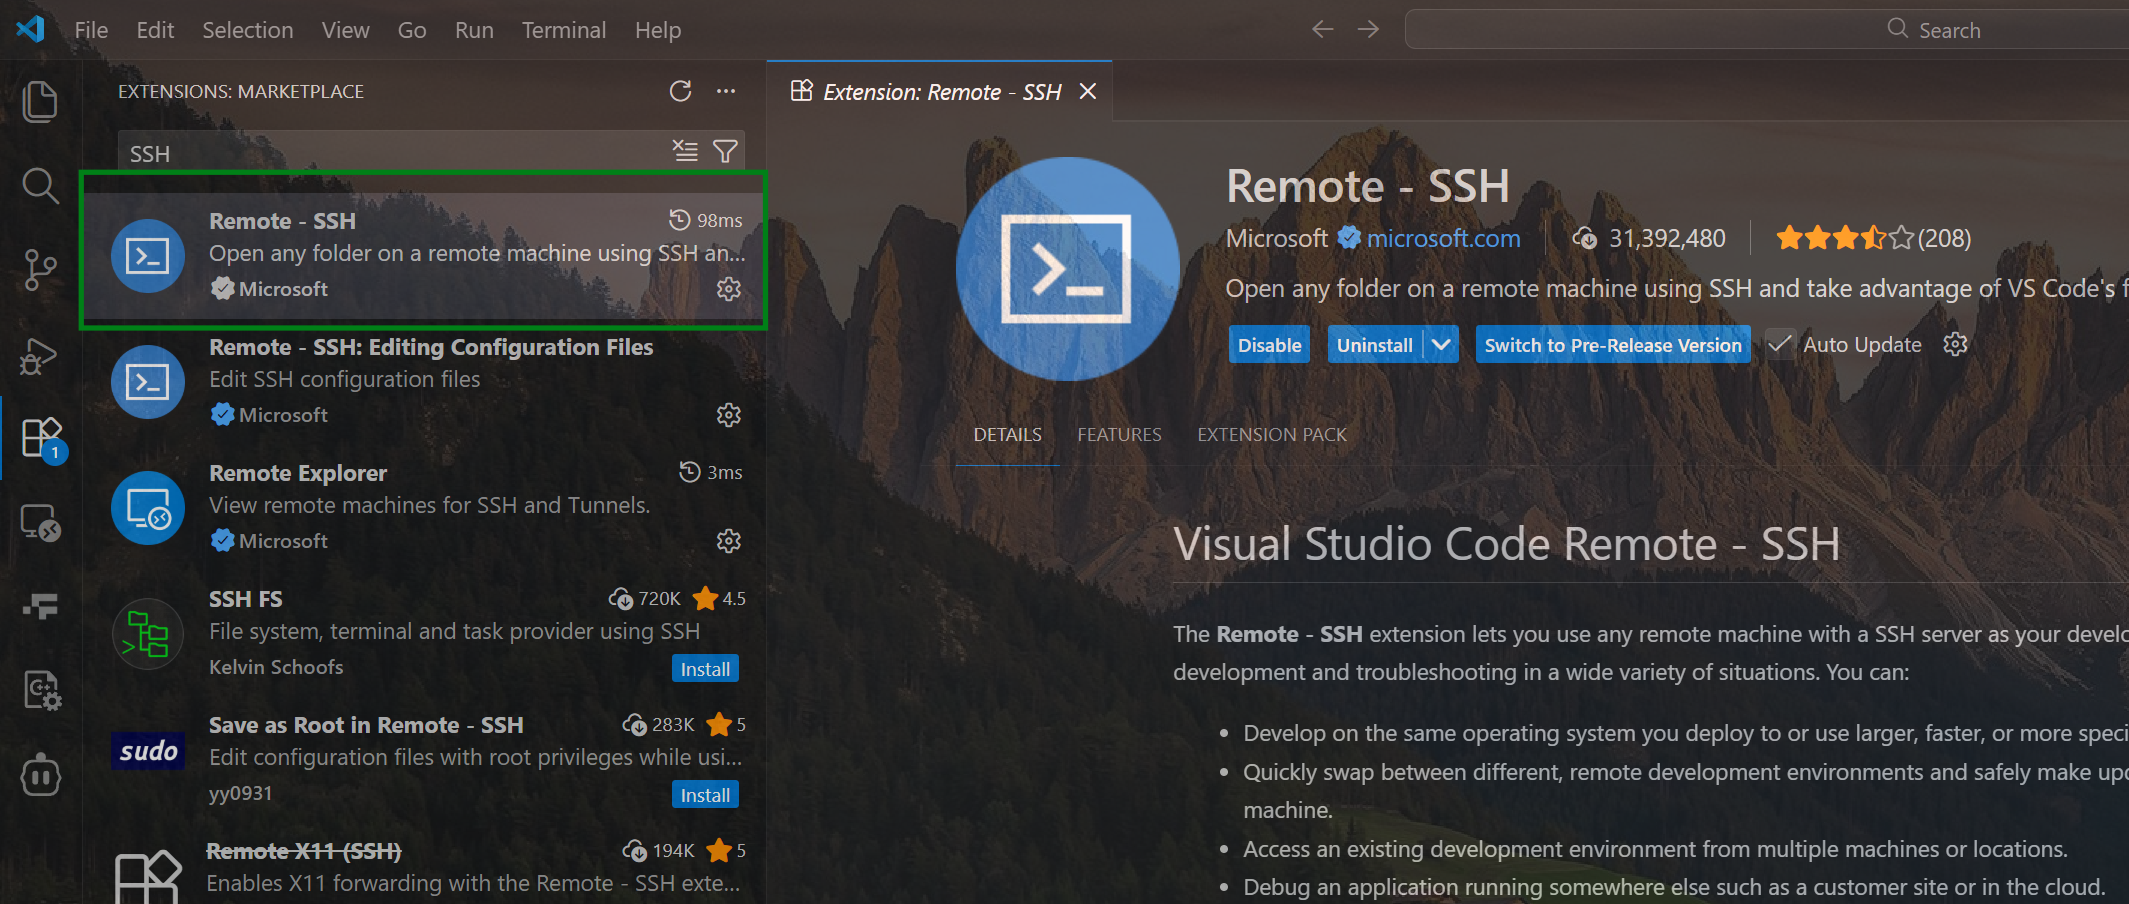The image size is (2129, 904).
Task: Toggle the Auto Update checkbox
Action: tap(1780, 345)
